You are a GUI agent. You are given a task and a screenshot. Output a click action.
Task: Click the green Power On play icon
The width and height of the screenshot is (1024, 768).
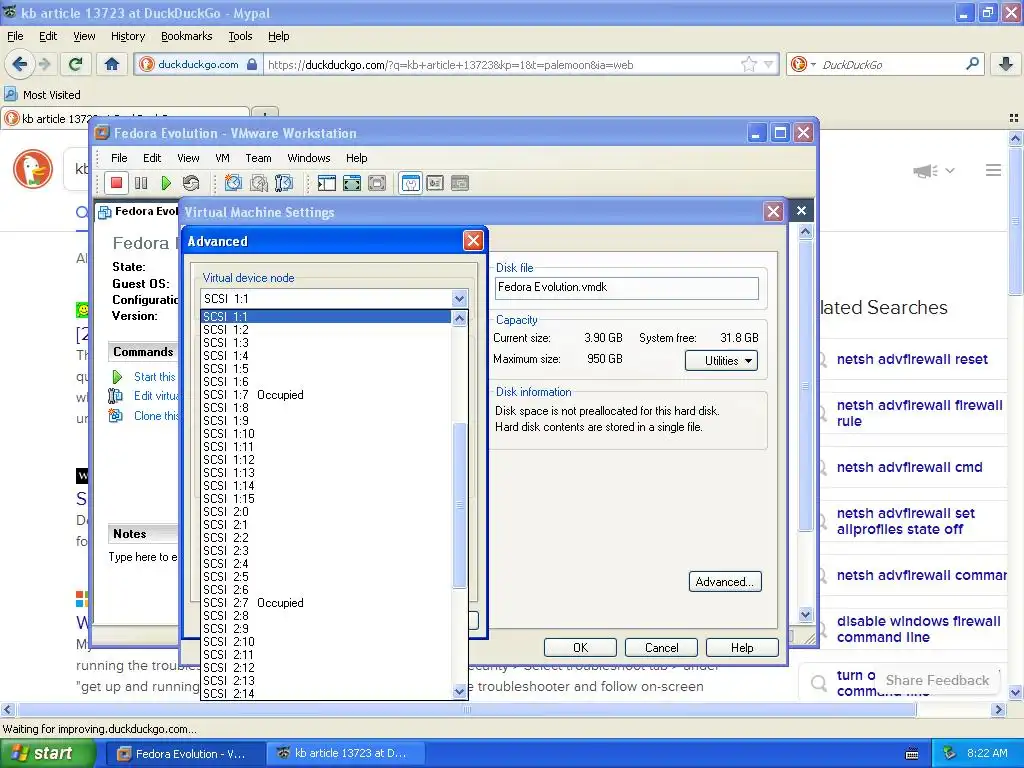coord(166,184)
